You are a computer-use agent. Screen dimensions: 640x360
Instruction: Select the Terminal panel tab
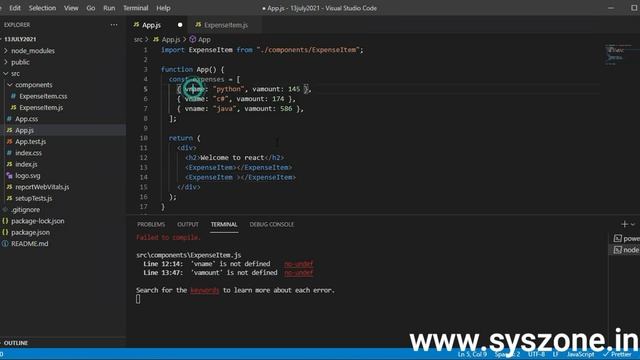click(x=224, y=224)
